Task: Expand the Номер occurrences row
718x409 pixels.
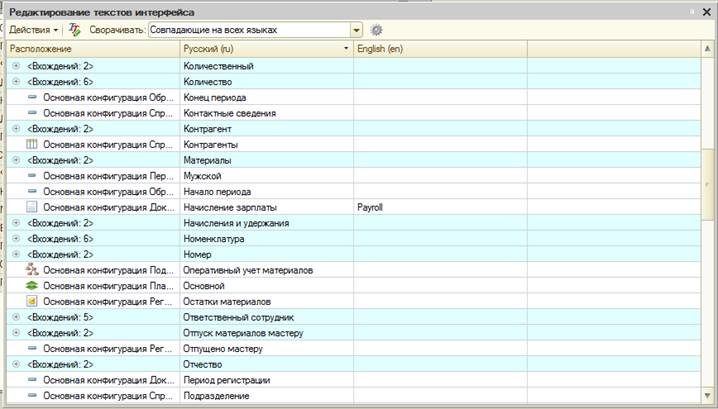Action: coord(16,254)
